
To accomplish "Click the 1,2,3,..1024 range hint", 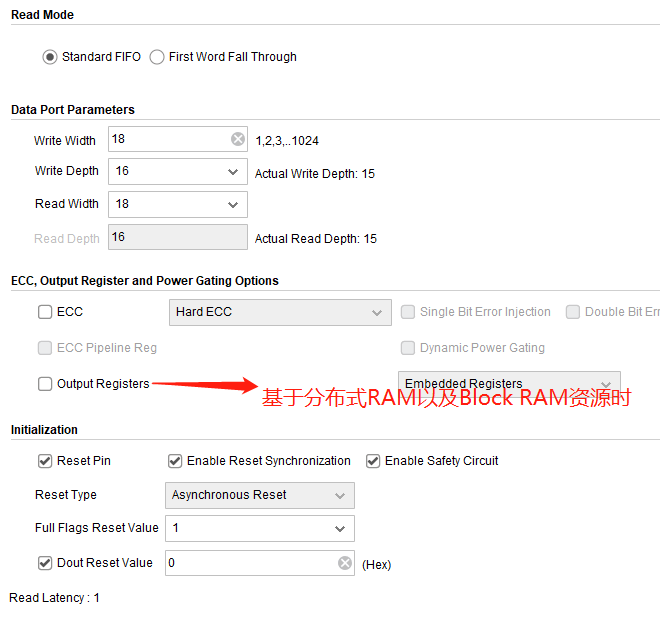I will (x=287, y=141).
